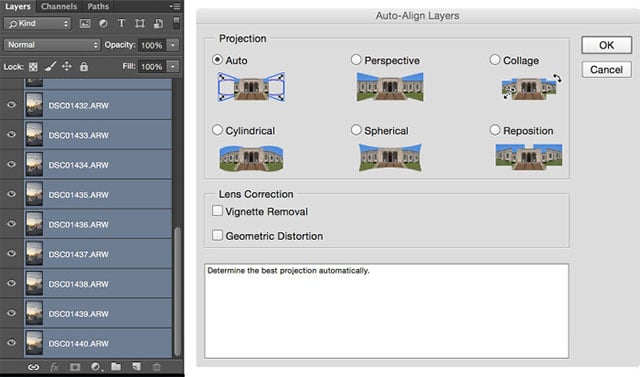Select the Reposition projection option
This screenshot has width=640, height=377.
(x=495, y=130)
